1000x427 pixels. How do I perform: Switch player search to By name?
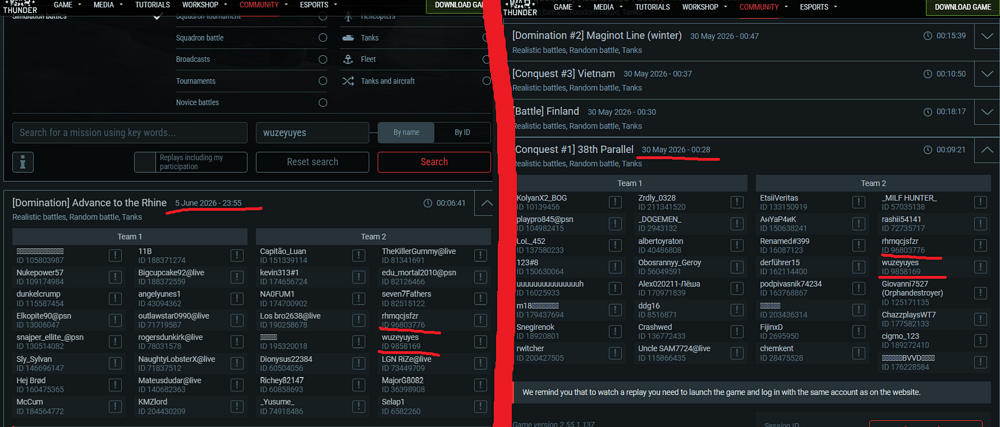(406, 133)
